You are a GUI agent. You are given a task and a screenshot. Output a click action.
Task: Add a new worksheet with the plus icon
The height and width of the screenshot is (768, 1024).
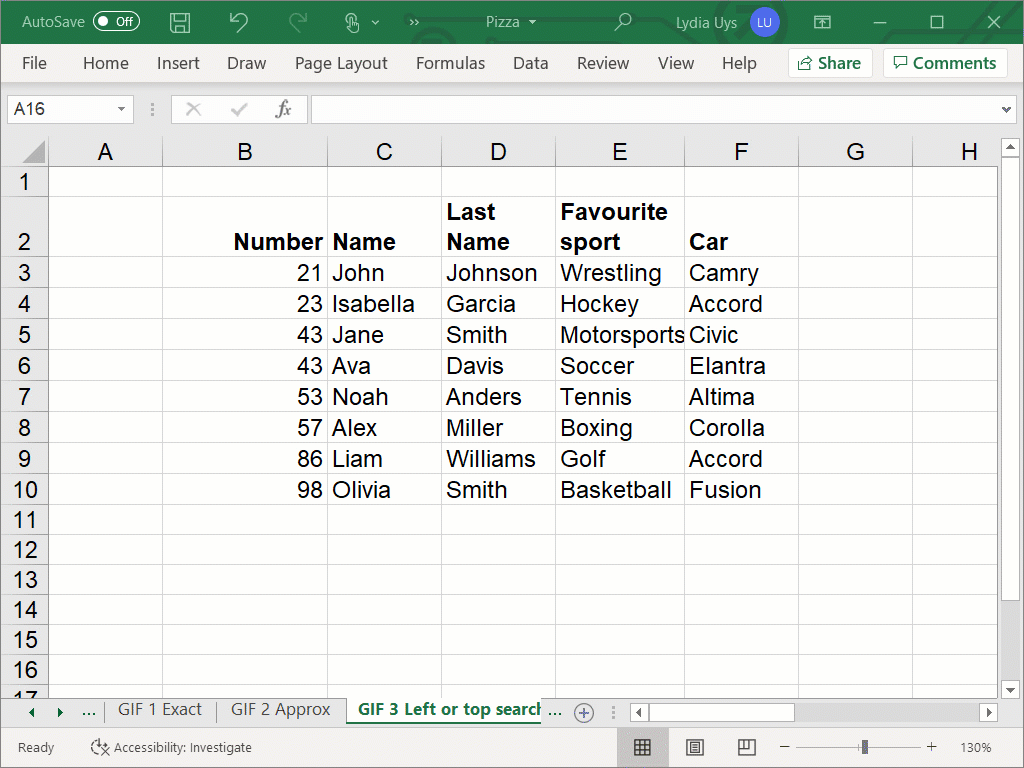583,712
